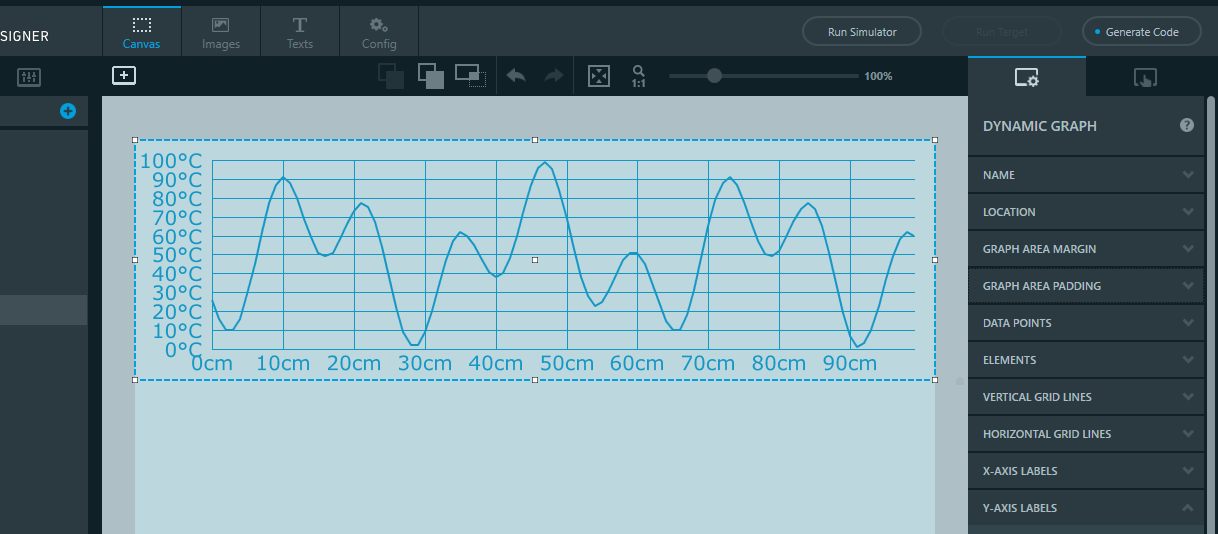The width and height of the screenshot is (1218, 534).
Task: Expand the GRAPH AREA PADDING section
Action: click(1086, 286)
